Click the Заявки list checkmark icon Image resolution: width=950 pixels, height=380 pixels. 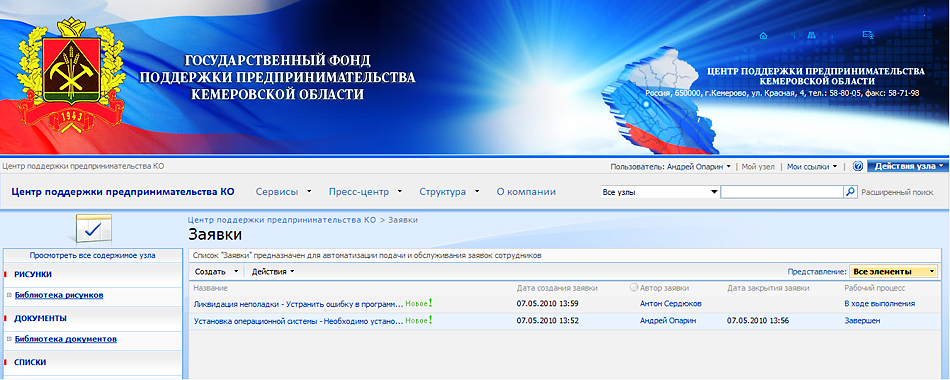(93, 229)
